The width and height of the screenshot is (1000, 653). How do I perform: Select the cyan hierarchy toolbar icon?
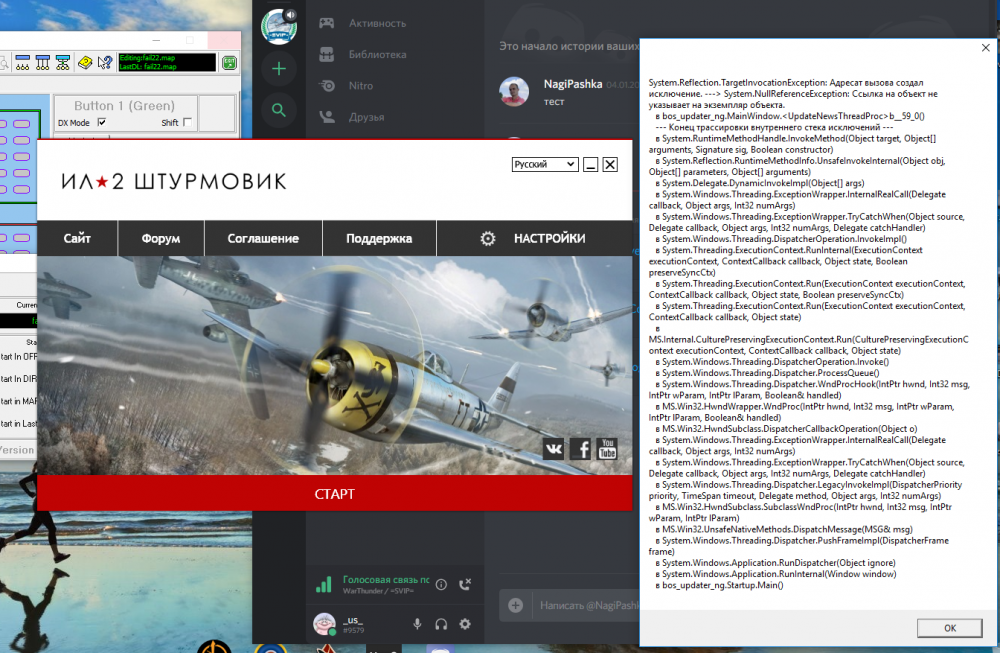pos(63,62)
